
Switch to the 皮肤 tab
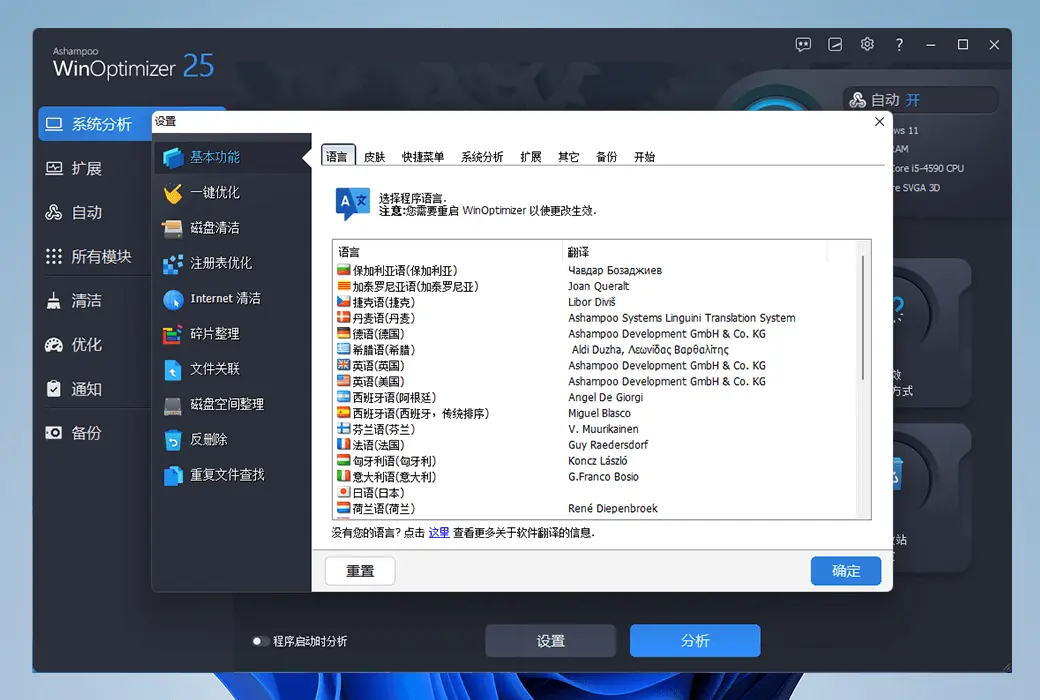click(375, 157)
